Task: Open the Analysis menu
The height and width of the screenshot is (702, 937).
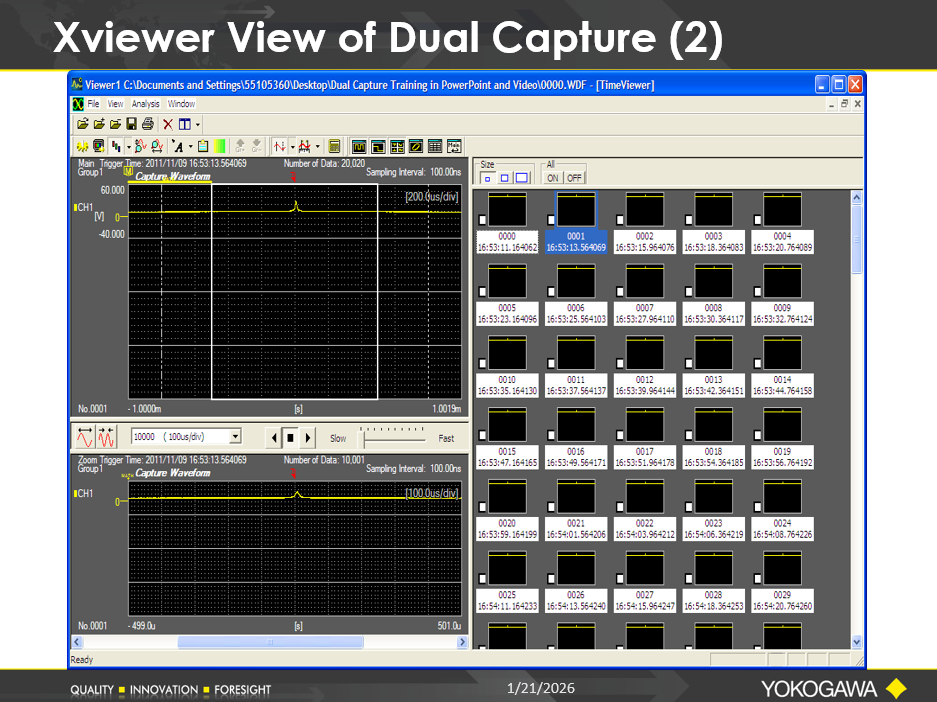Action: 145,104
